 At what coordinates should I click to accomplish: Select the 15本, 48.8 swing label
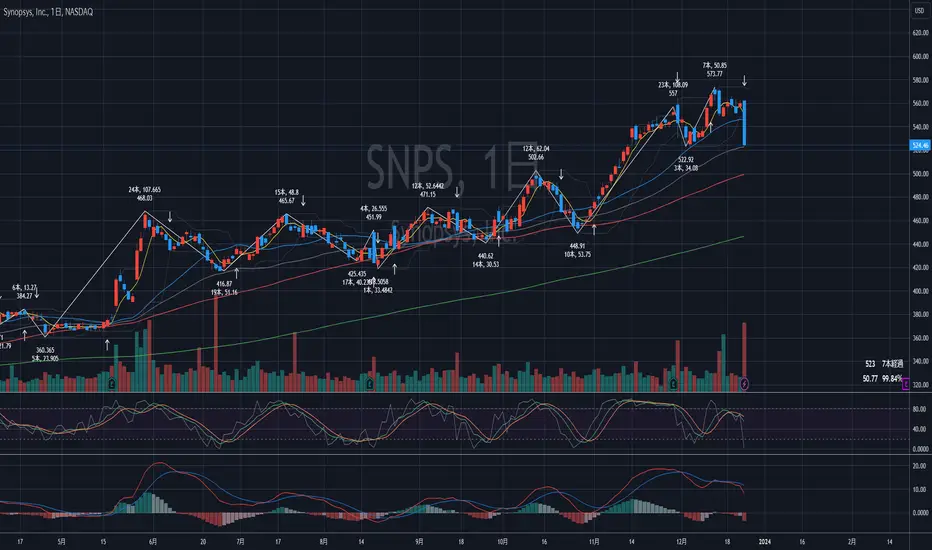(286, 192)
